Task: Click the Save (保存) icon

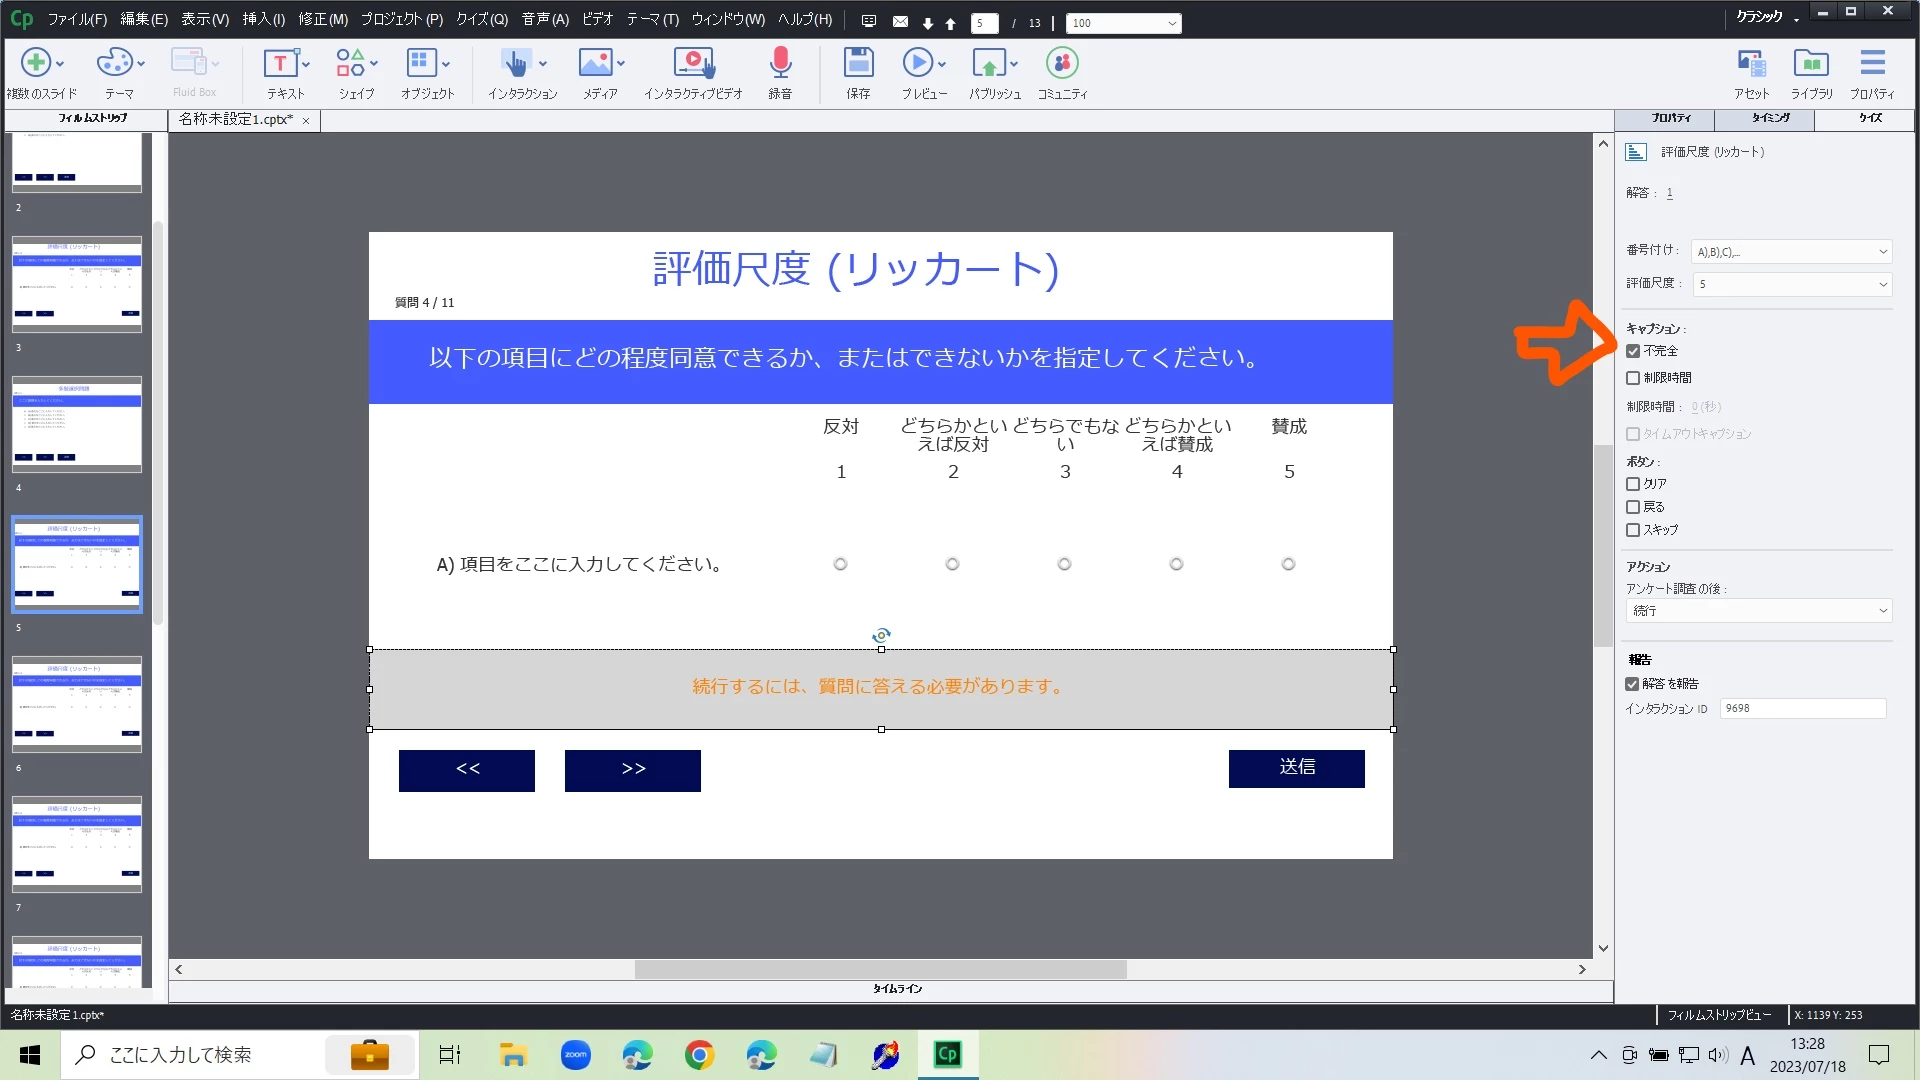Action: [x=858, y=64]
